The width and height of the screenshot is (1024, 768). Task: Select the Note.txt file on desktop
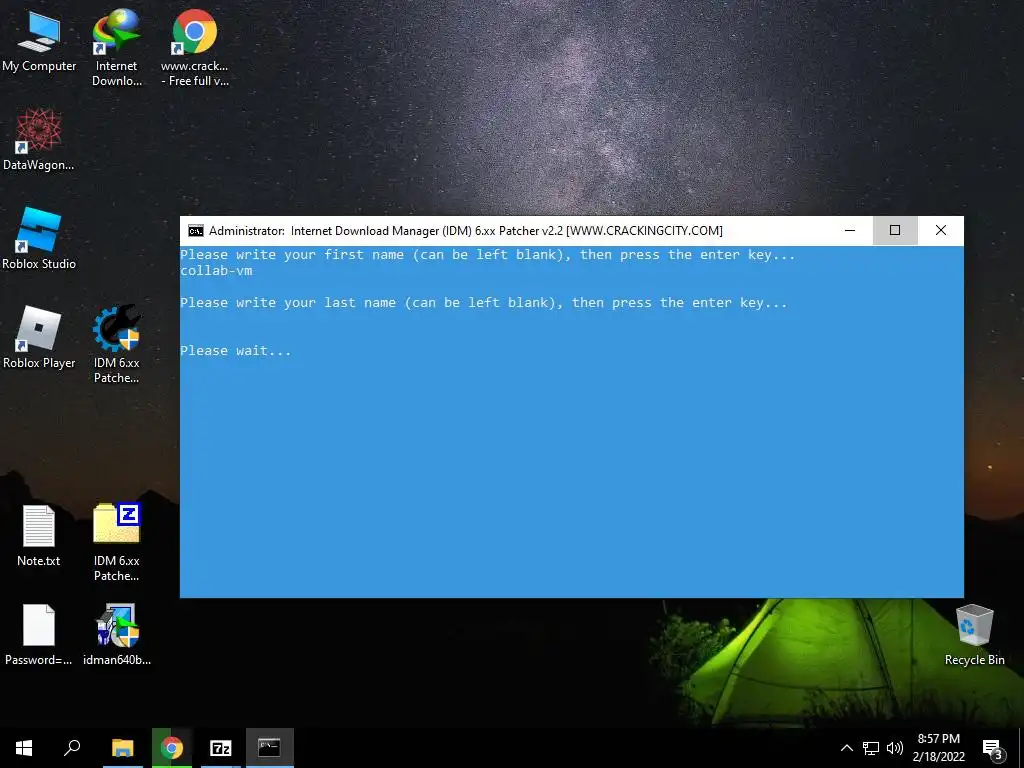click(x=39, y=536)
